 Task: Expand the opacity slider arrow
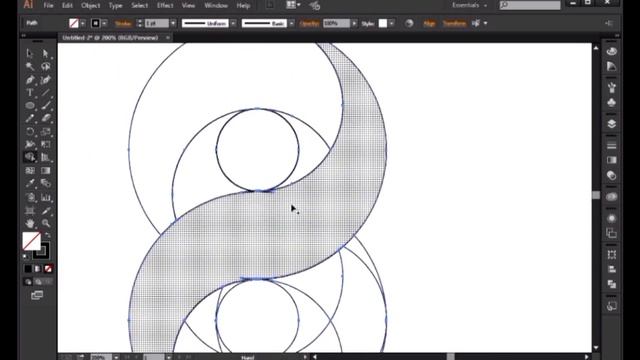coord(354,23)
